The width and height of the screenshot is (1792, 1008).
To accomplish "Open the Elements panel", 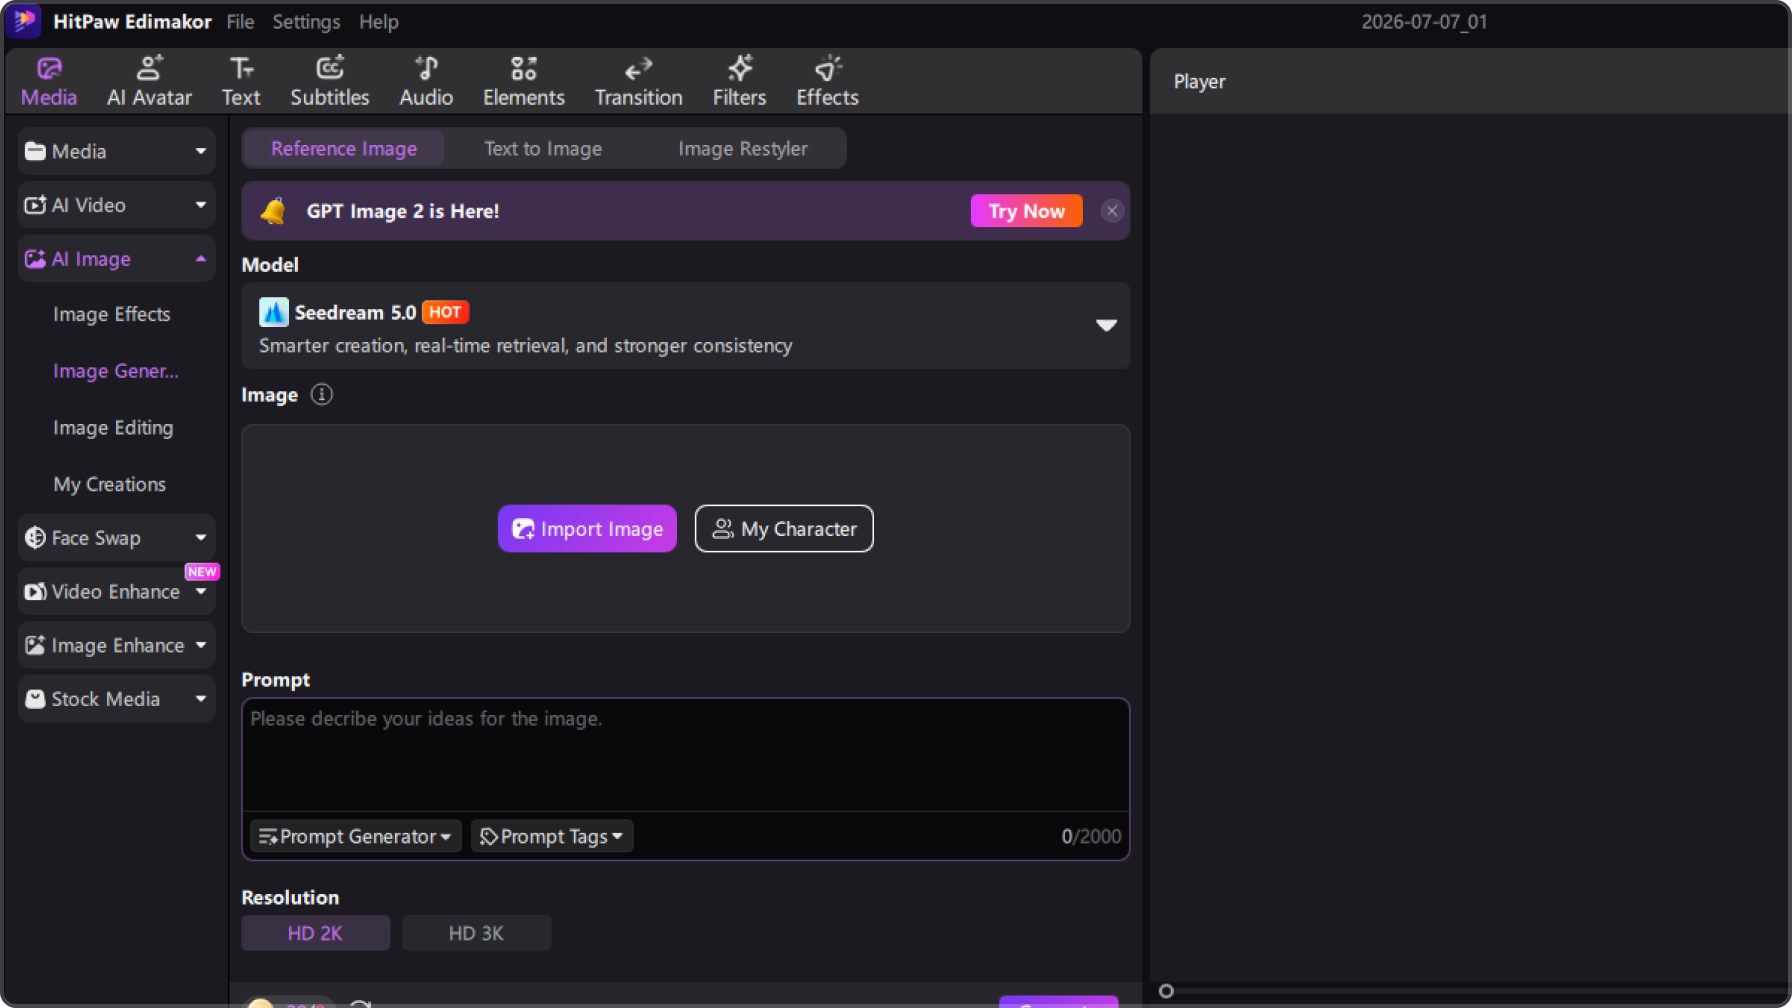I will tap(523, 82).
